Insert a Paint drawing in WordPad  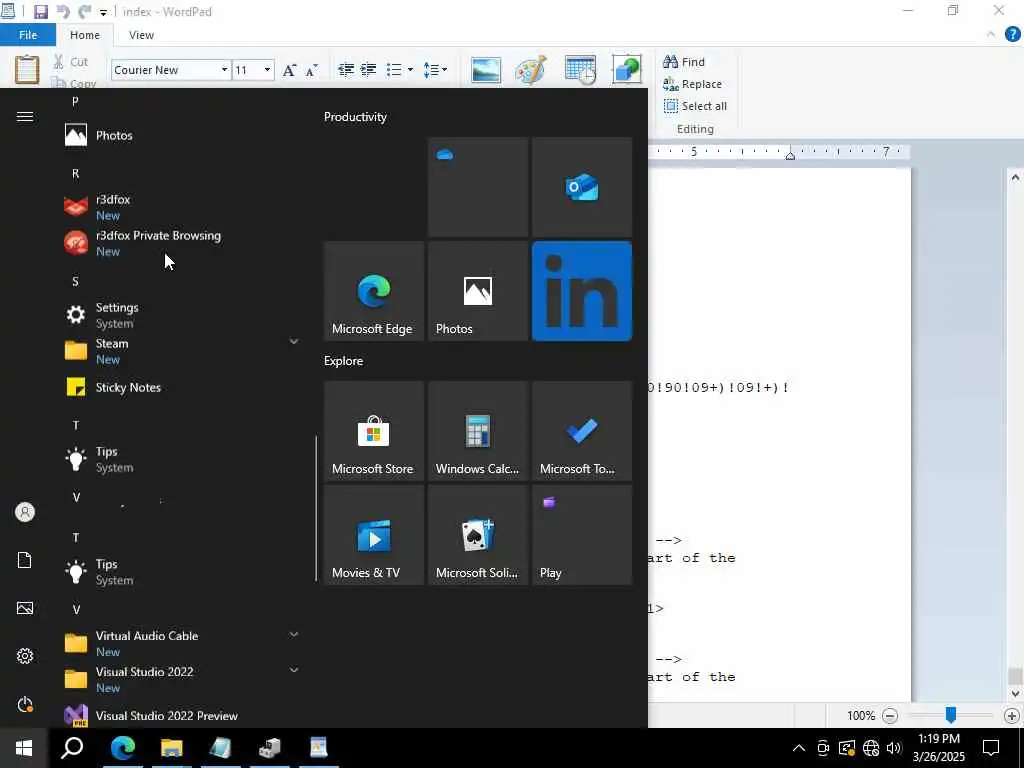(531, 70)
